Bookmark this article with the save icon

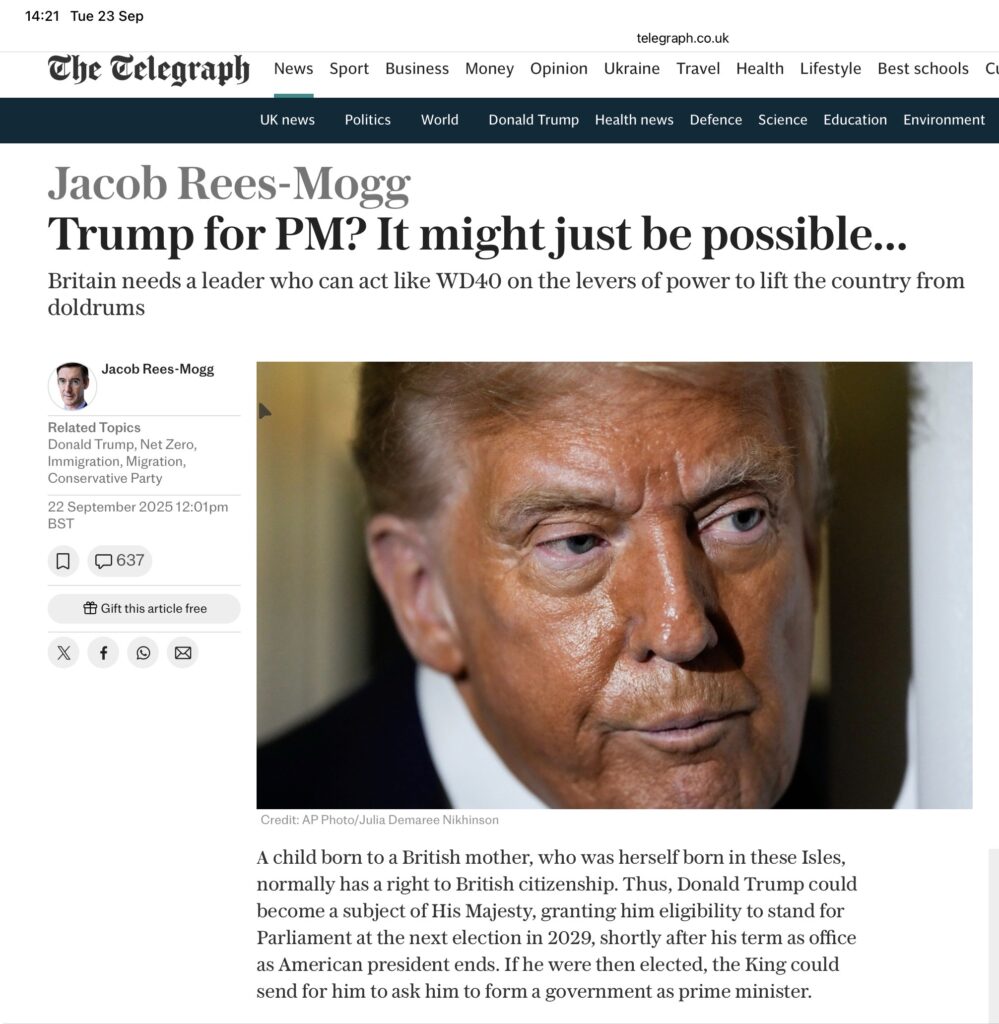[63, 561]
